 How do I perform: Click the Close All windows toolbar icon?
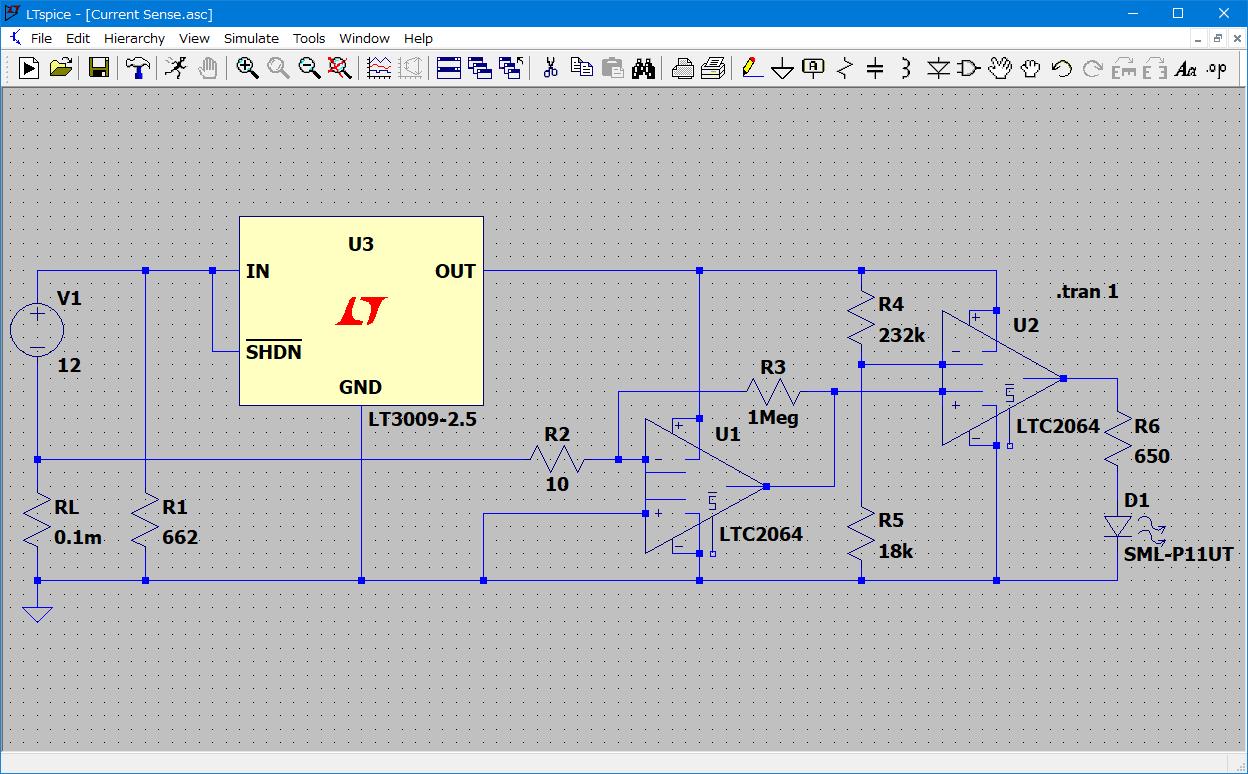(511, 68)
